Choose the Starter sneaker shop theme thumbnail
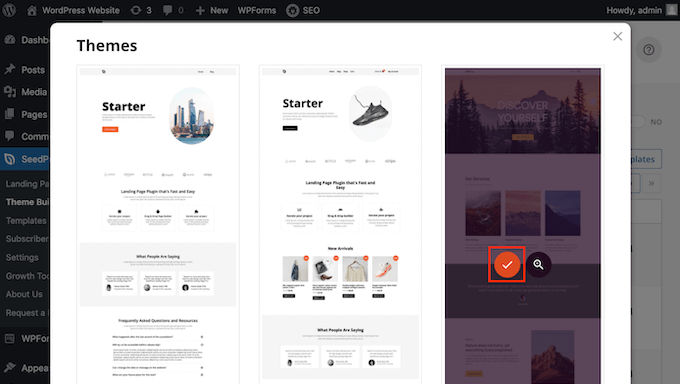Screen dimensions: 680x384 [340, 225]
